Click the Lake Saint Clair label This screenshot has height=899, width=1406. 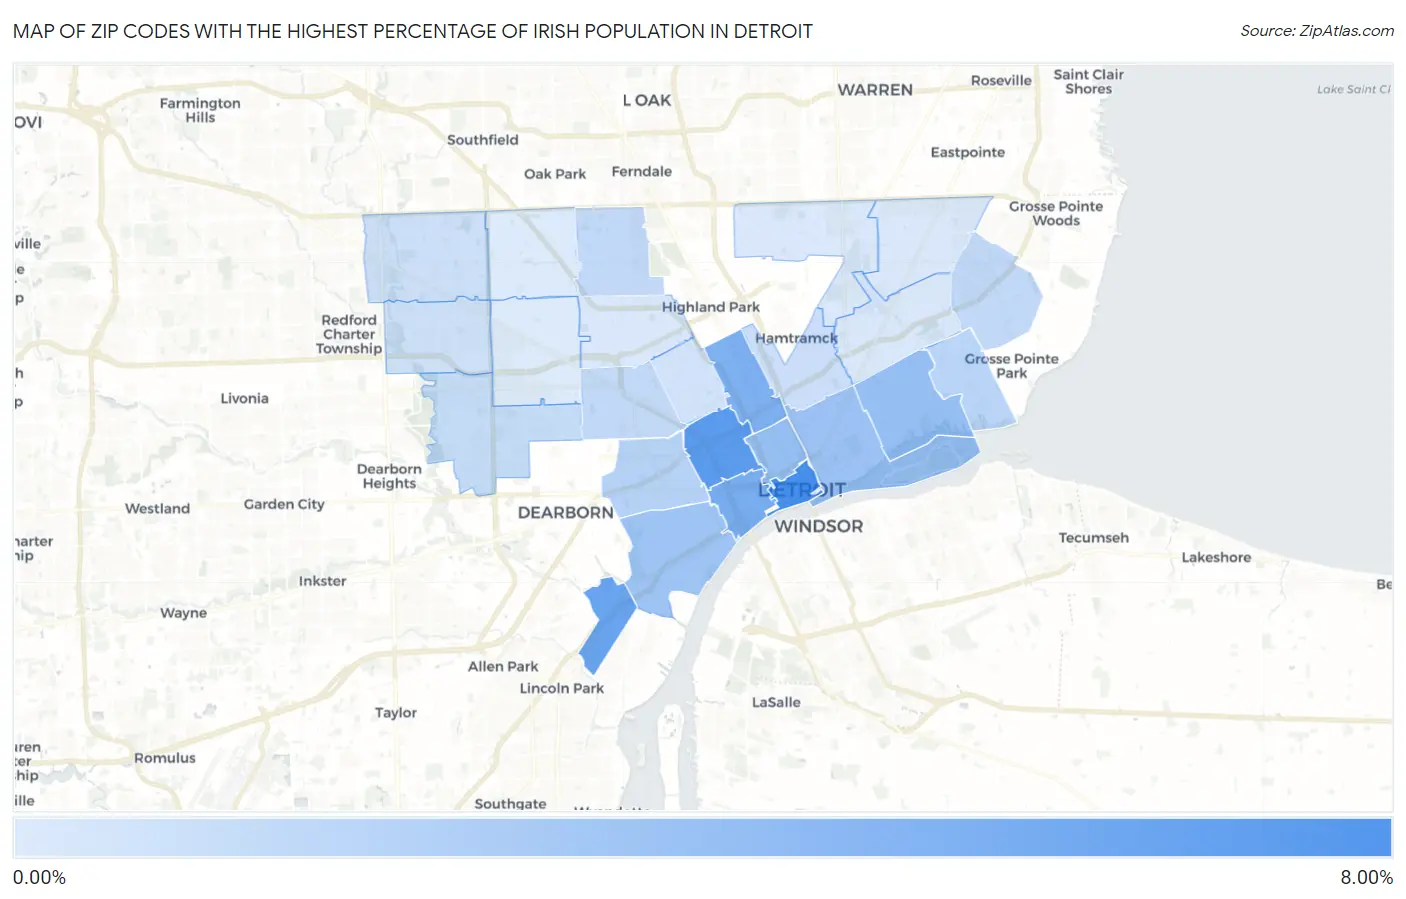pos(1353,89)
